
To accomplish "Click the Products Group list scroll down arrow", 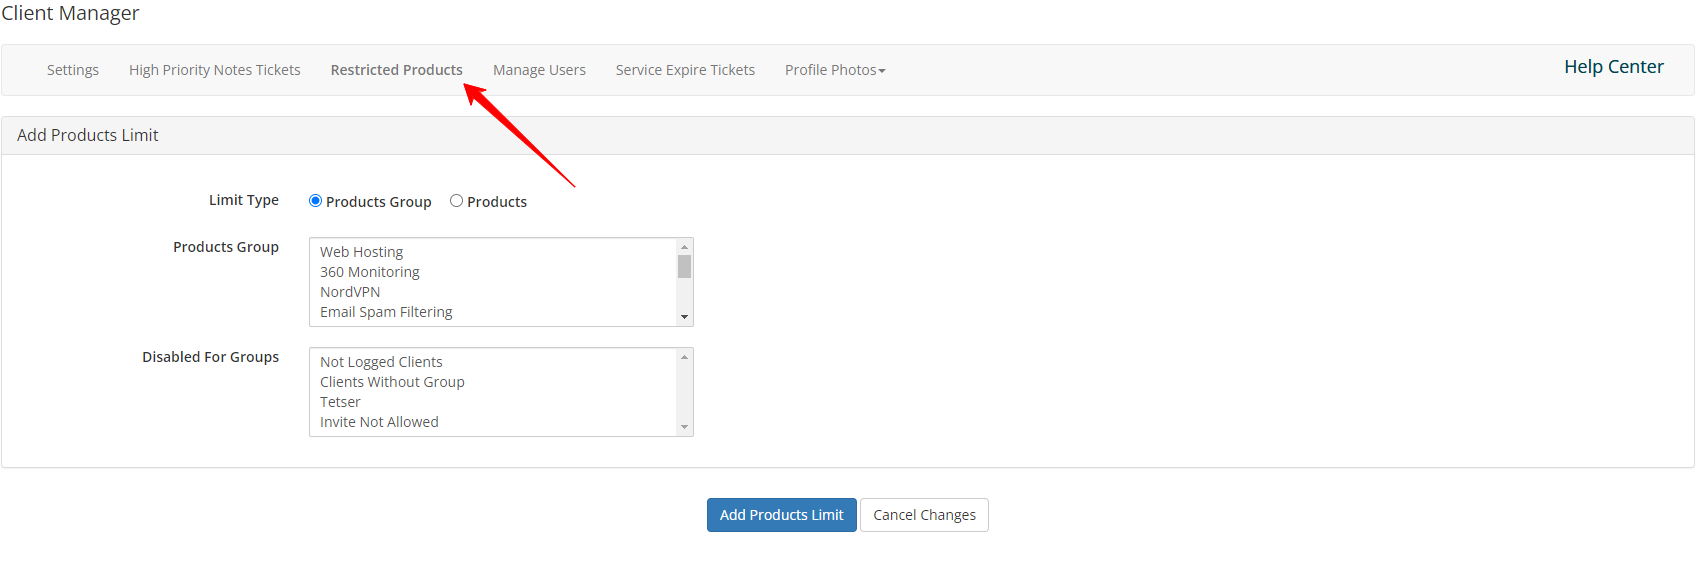I will click(684, 317).
